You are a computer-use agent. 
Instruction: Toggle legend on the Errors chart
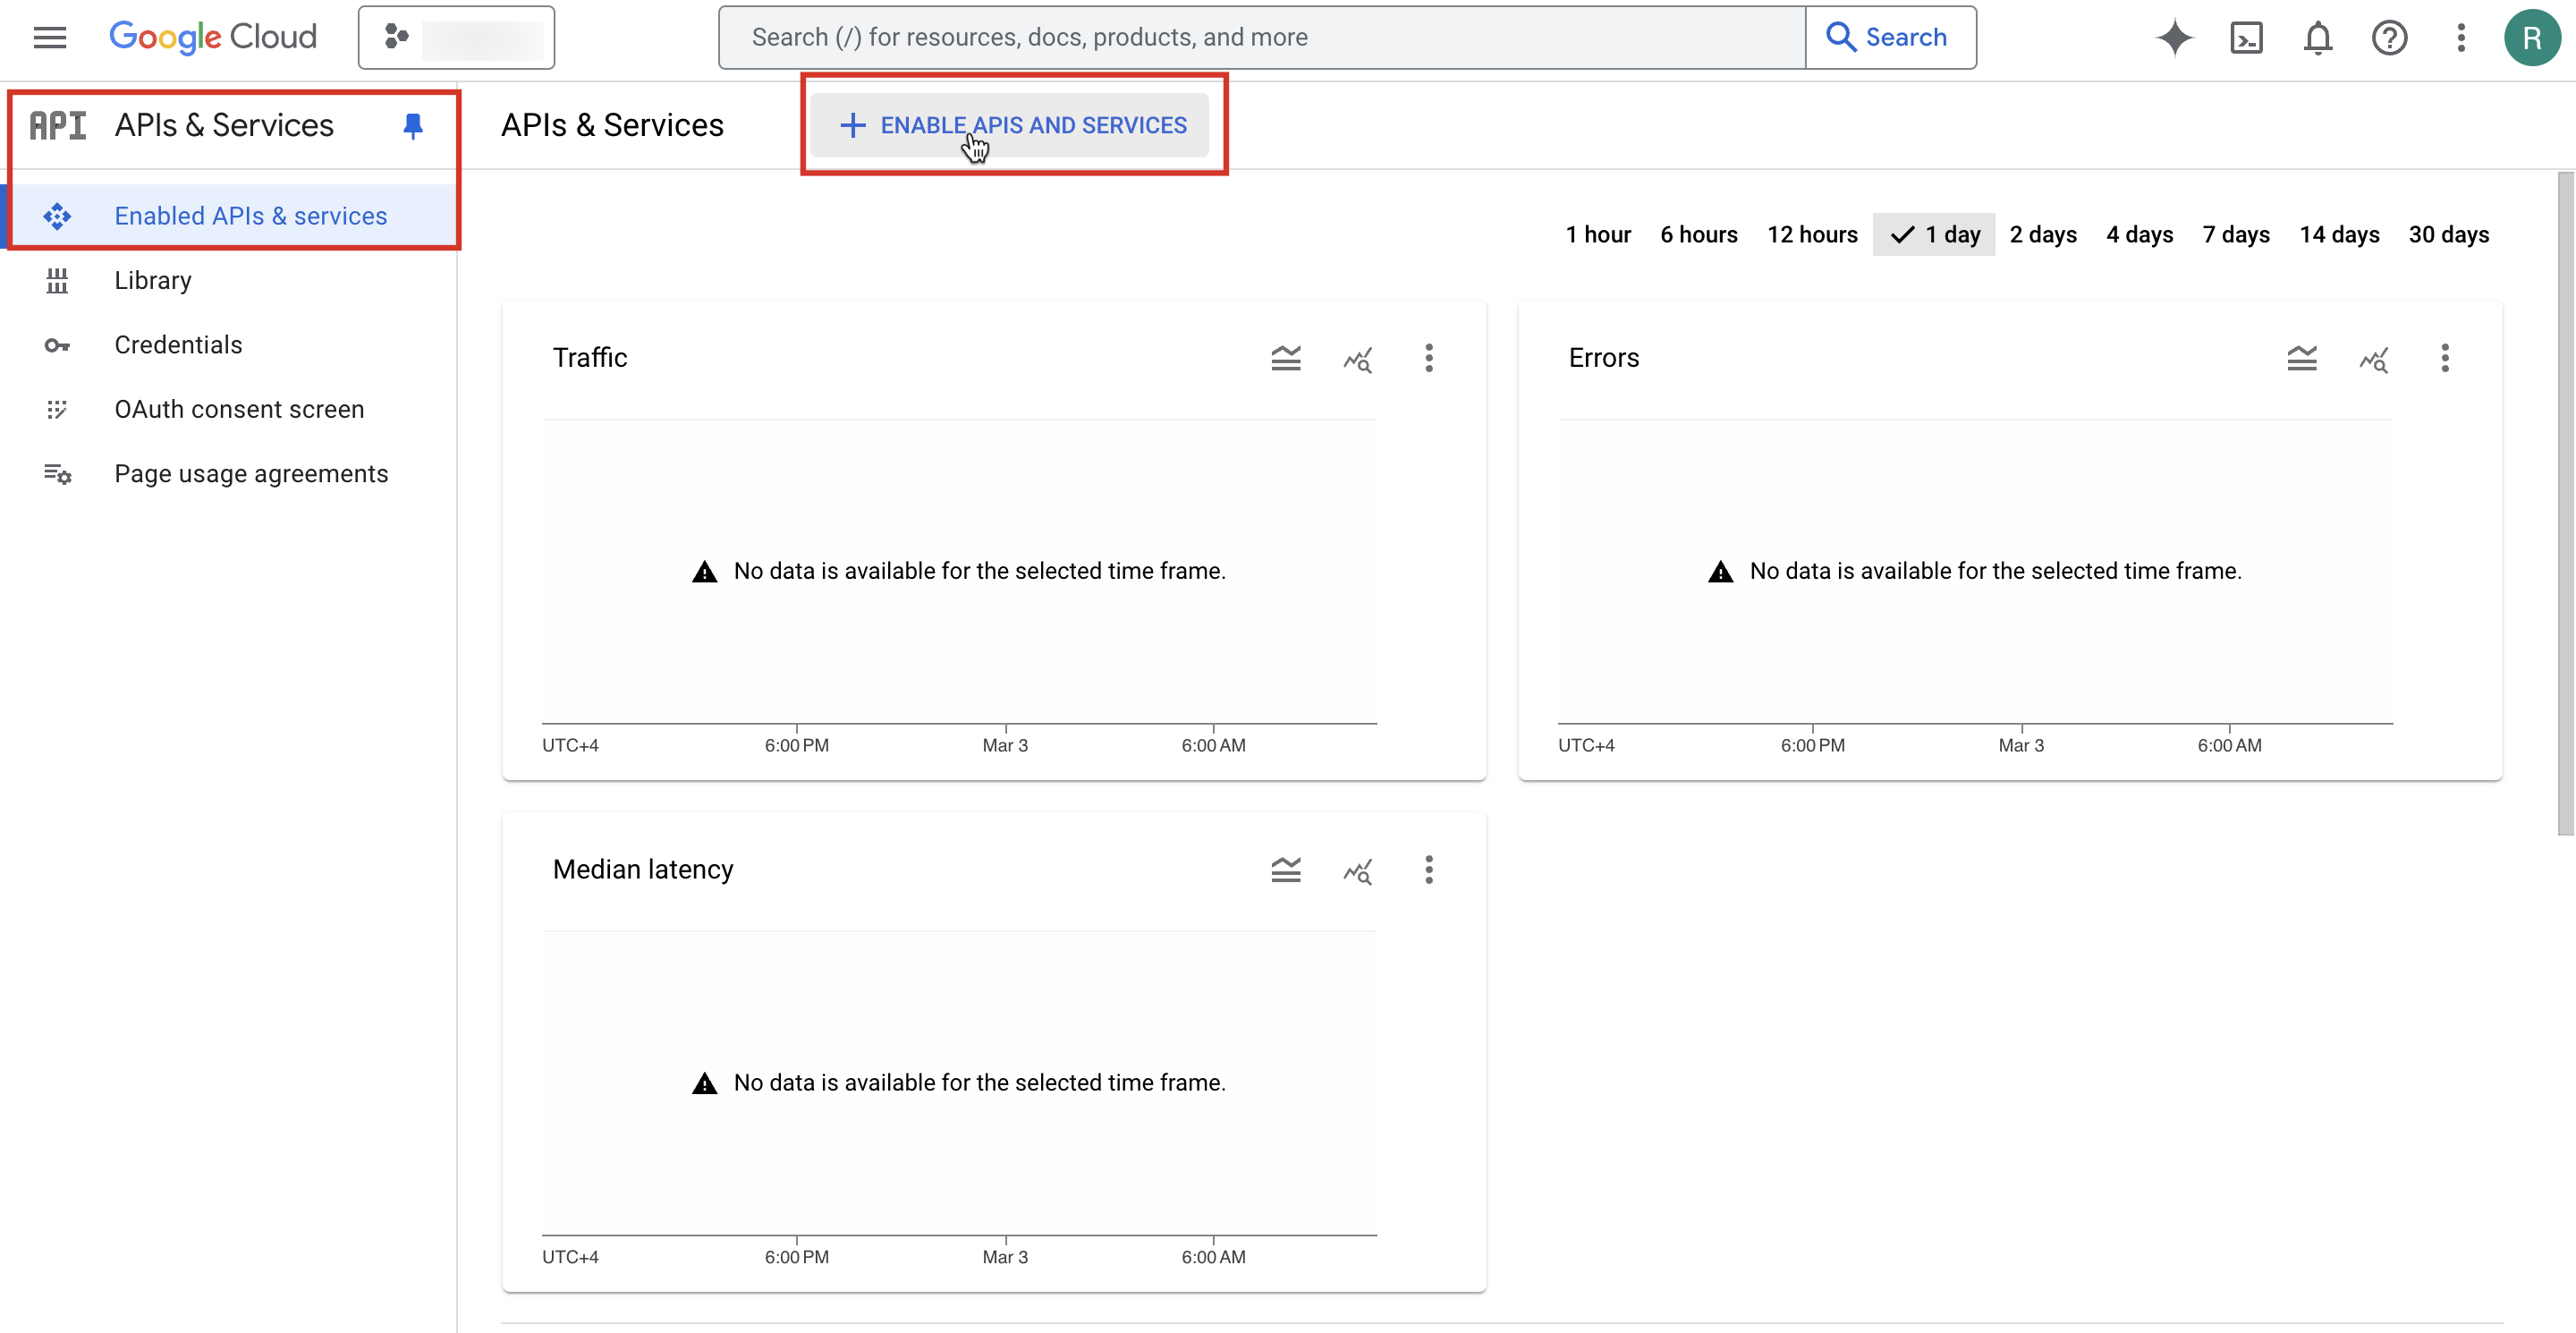(2302, 358)
